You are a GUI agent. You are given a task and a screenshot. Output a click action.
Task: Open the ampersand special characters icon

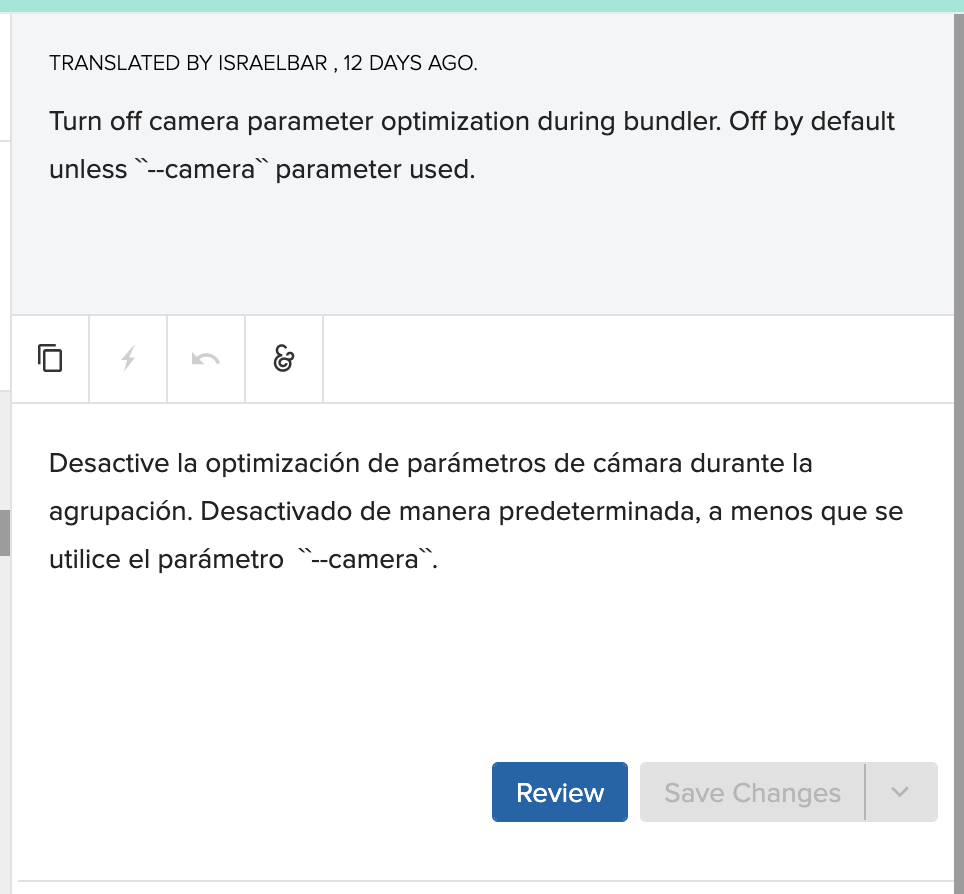point(284,359)
